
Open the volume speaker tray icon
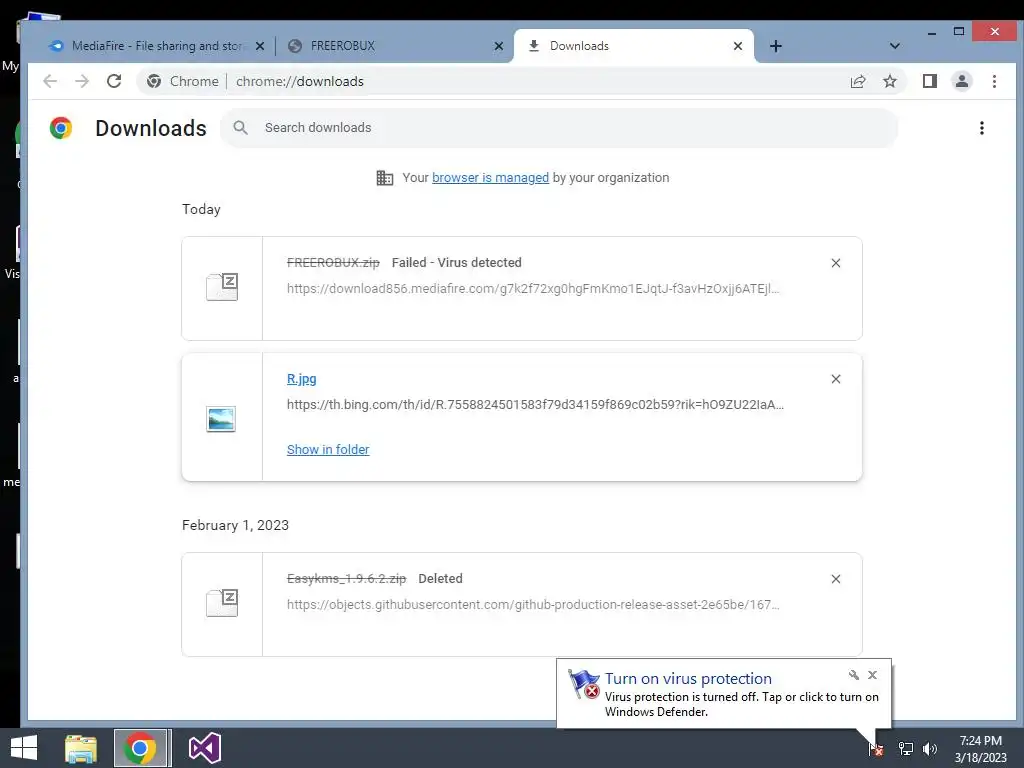pos(930,748)
